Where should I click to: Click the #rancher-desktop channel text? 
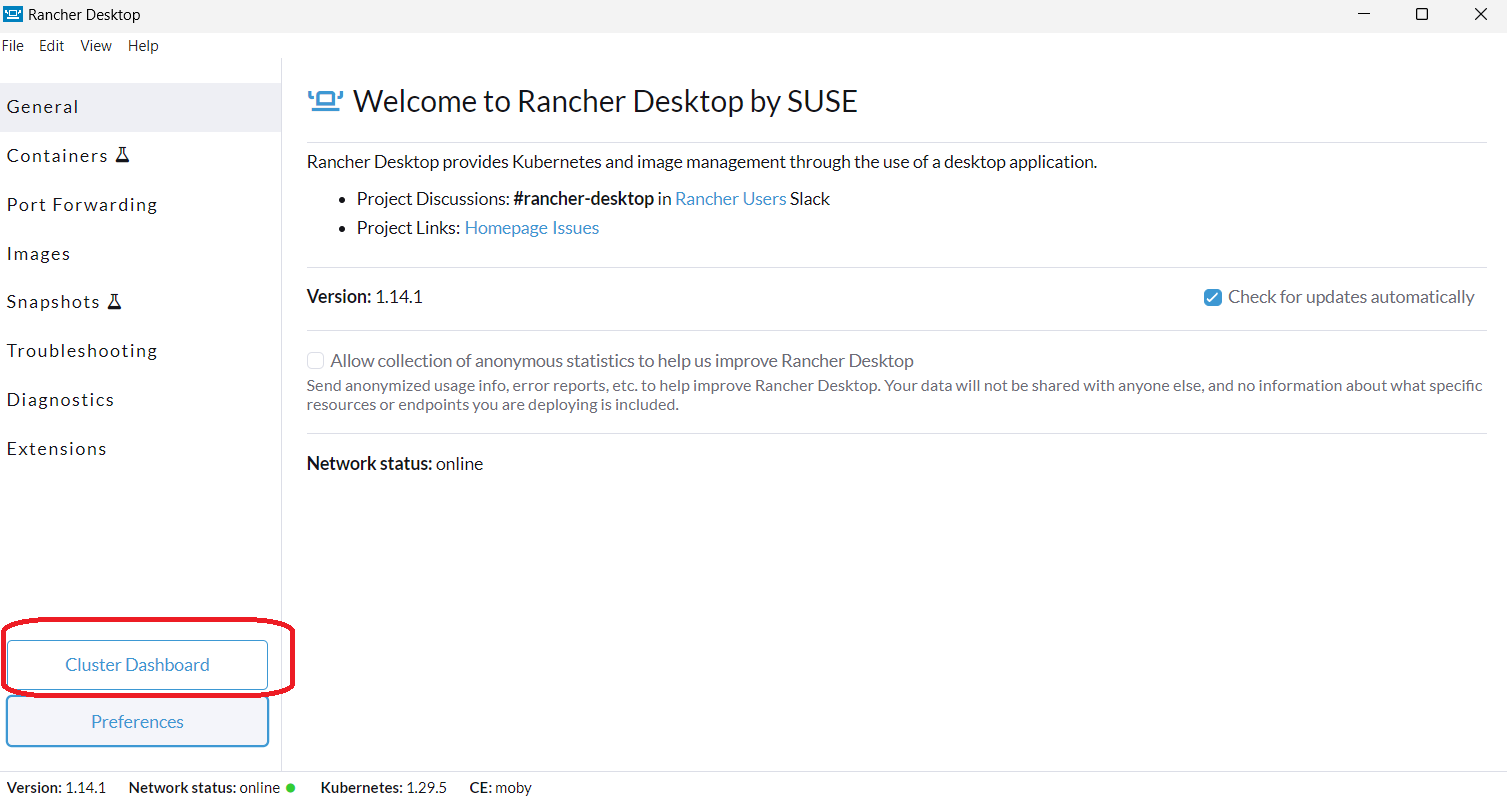pyautogui.click(x=584, y=199)
